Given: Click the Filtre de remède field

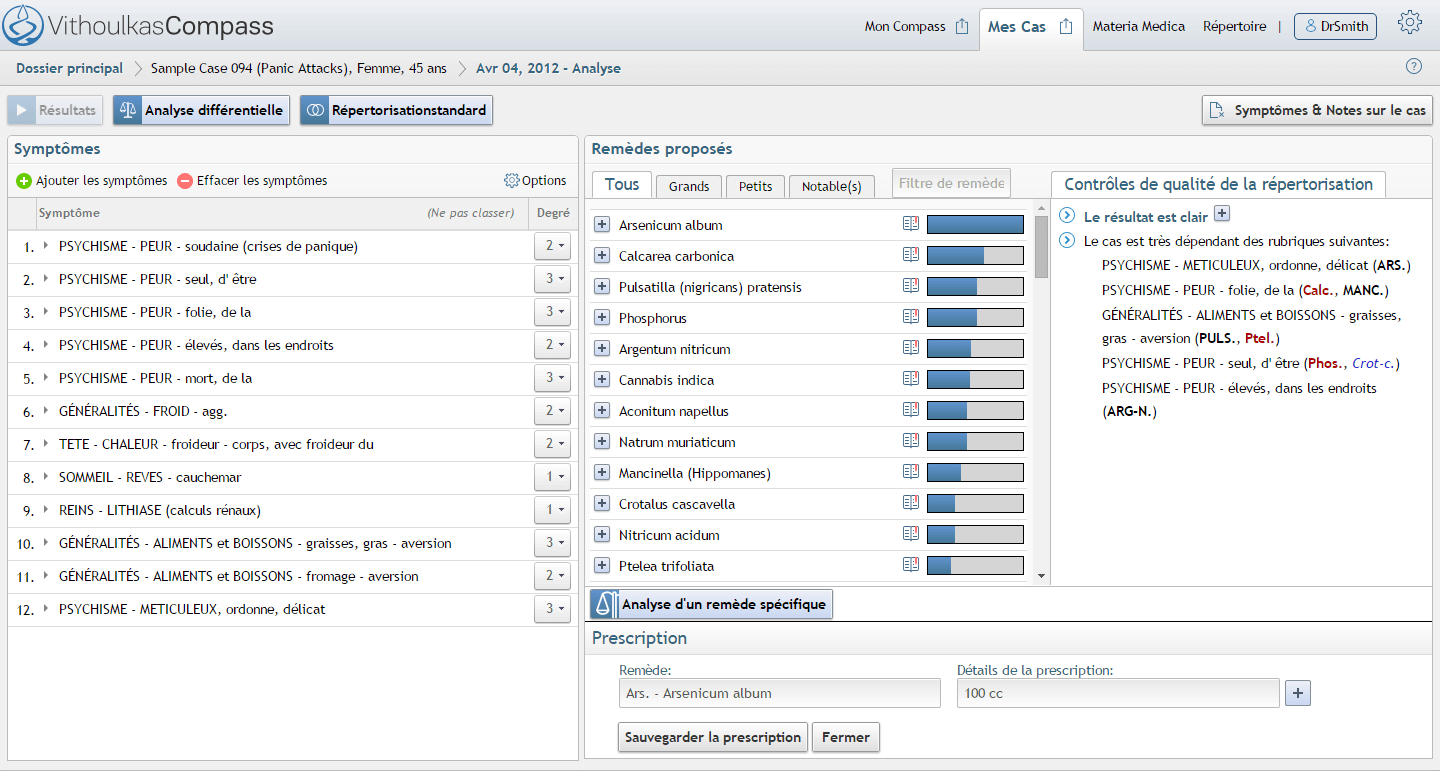Looking at the screenshot, I should click(951, 183).
